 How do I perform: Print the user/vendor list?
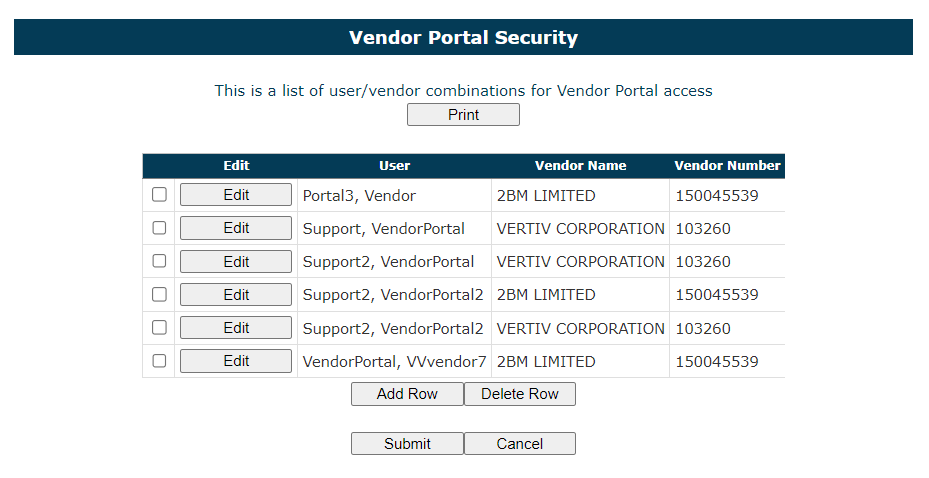coord(463,115)
